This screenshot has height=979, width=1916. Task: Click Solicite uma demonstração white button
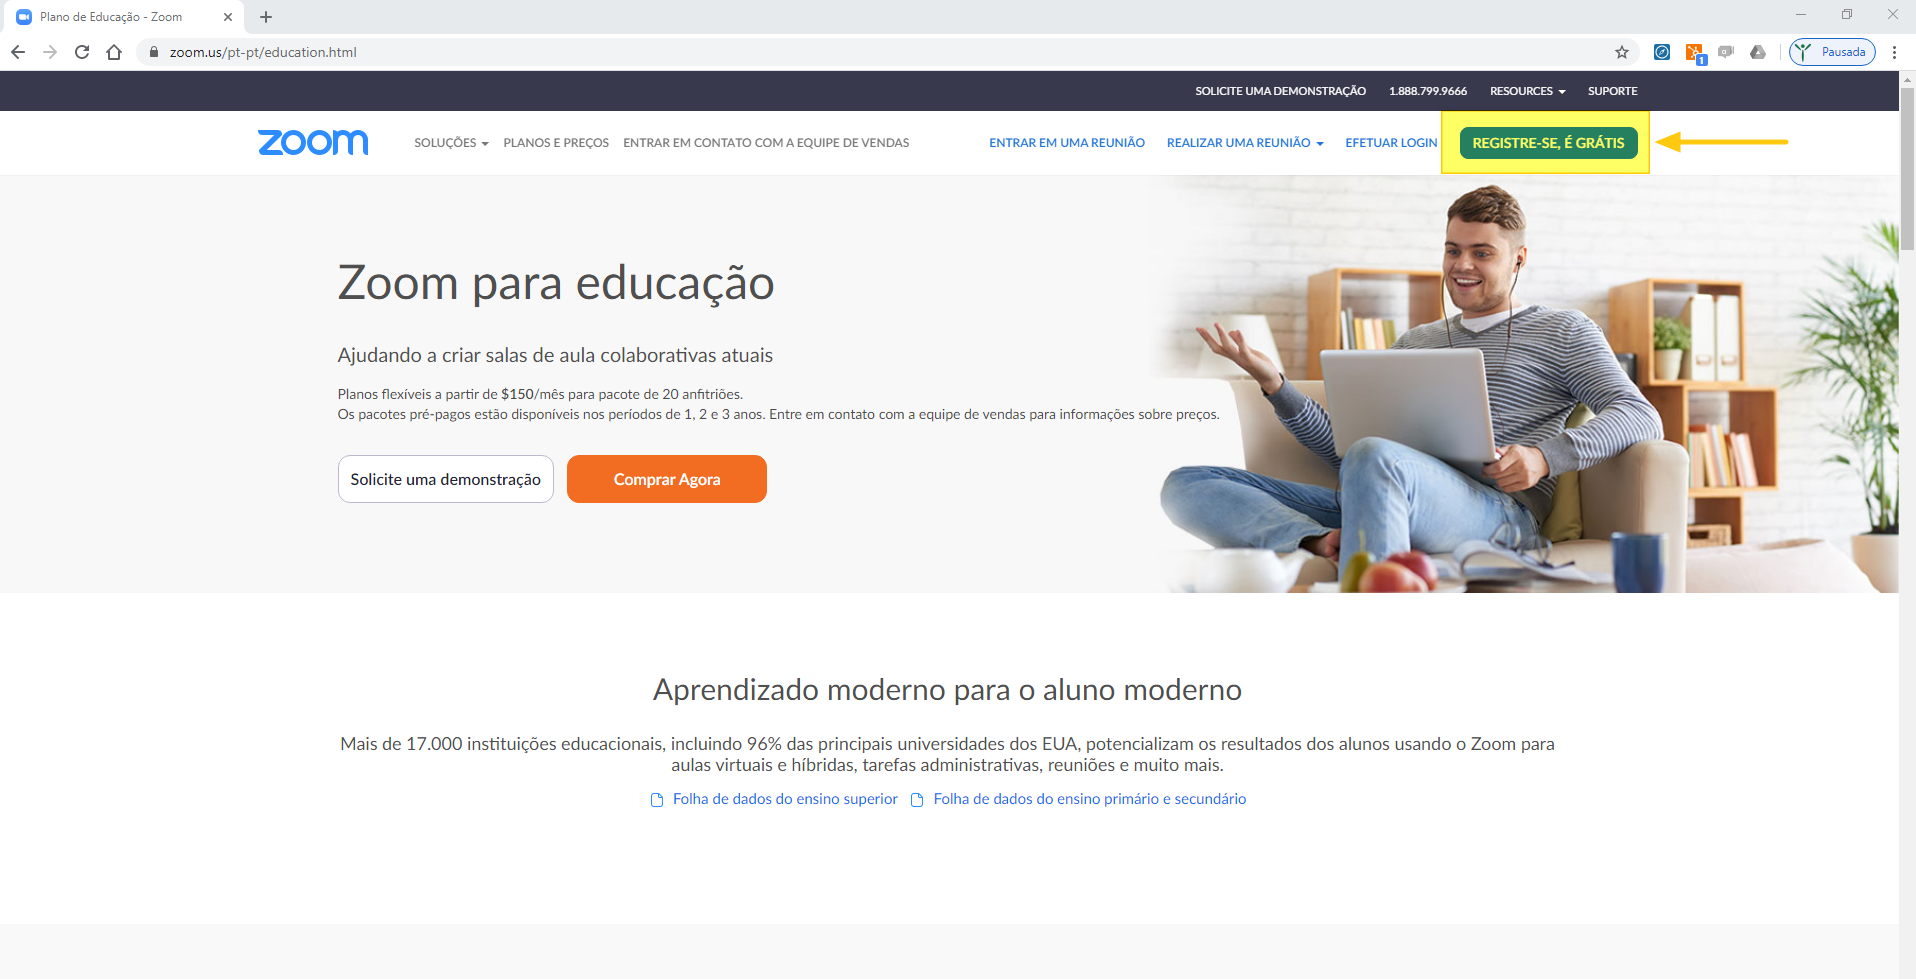[446, 479]
